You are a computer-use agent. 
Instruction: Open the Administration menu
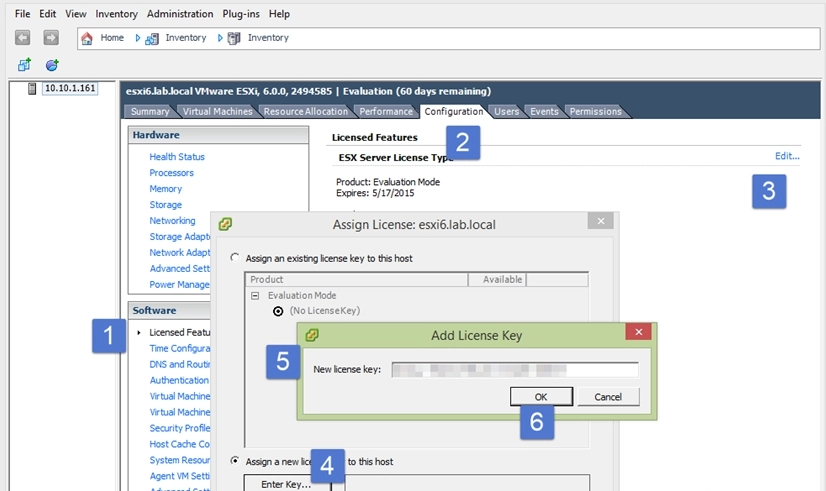point(180,14)
